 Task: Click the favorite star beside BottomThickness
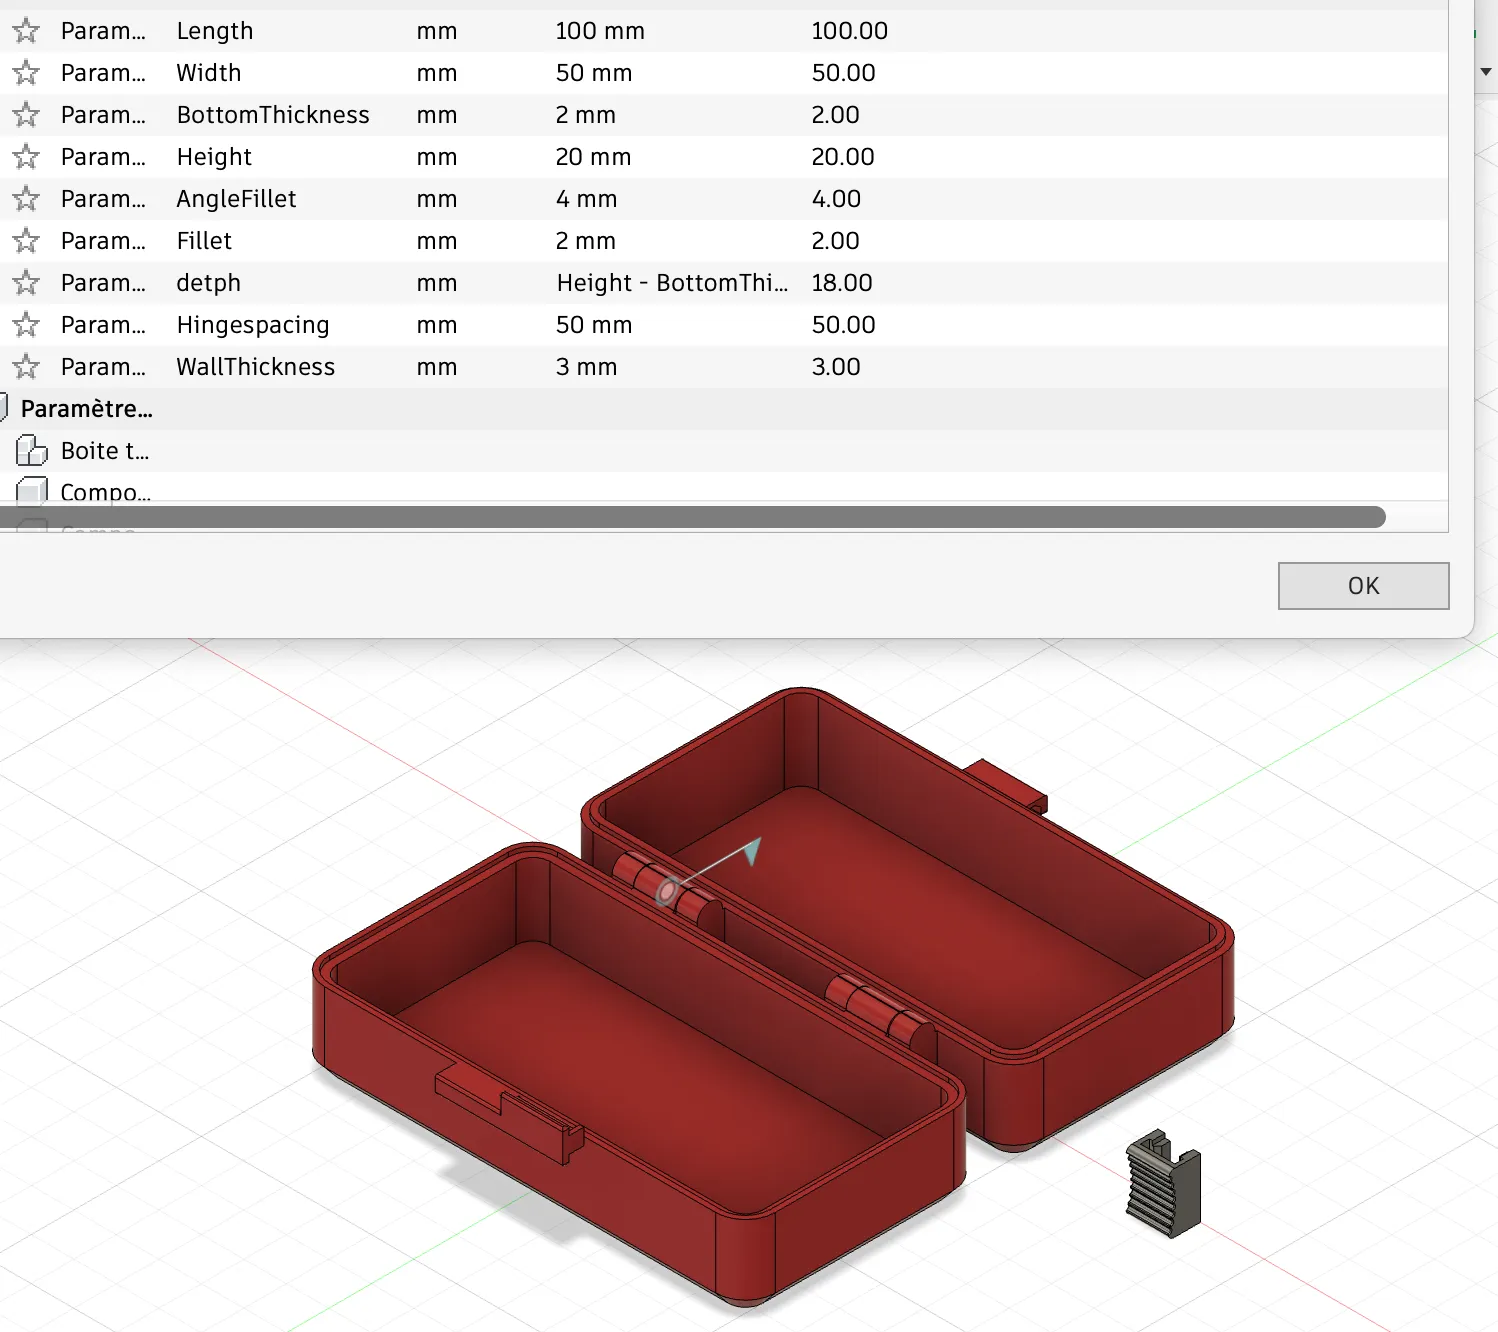[26, 114]
